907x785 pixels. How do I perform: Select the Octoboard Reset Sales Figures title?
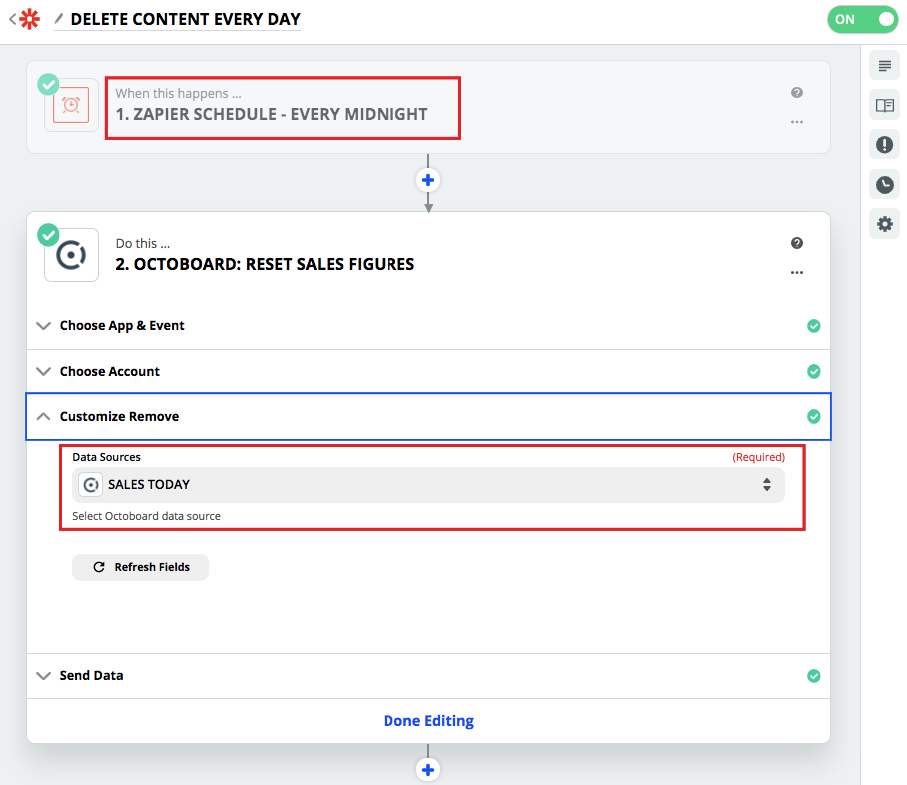264,264
